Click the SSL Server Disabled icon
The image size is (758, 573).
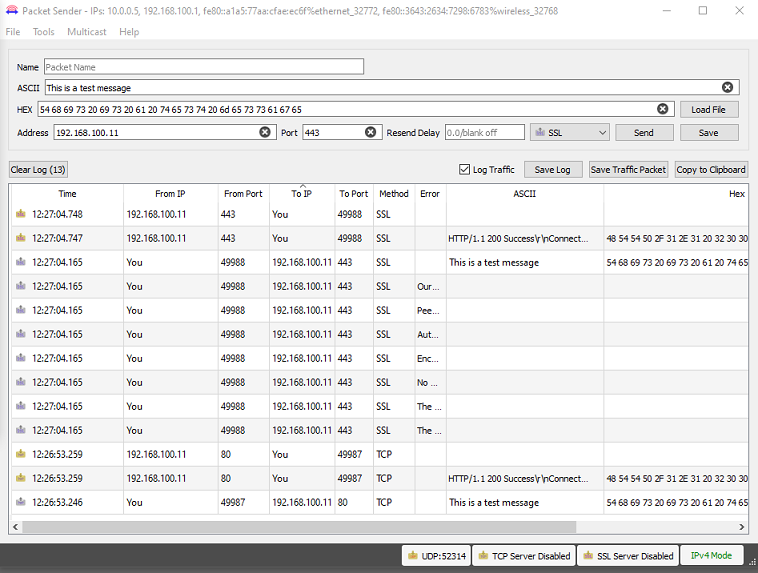click(588, 556)
